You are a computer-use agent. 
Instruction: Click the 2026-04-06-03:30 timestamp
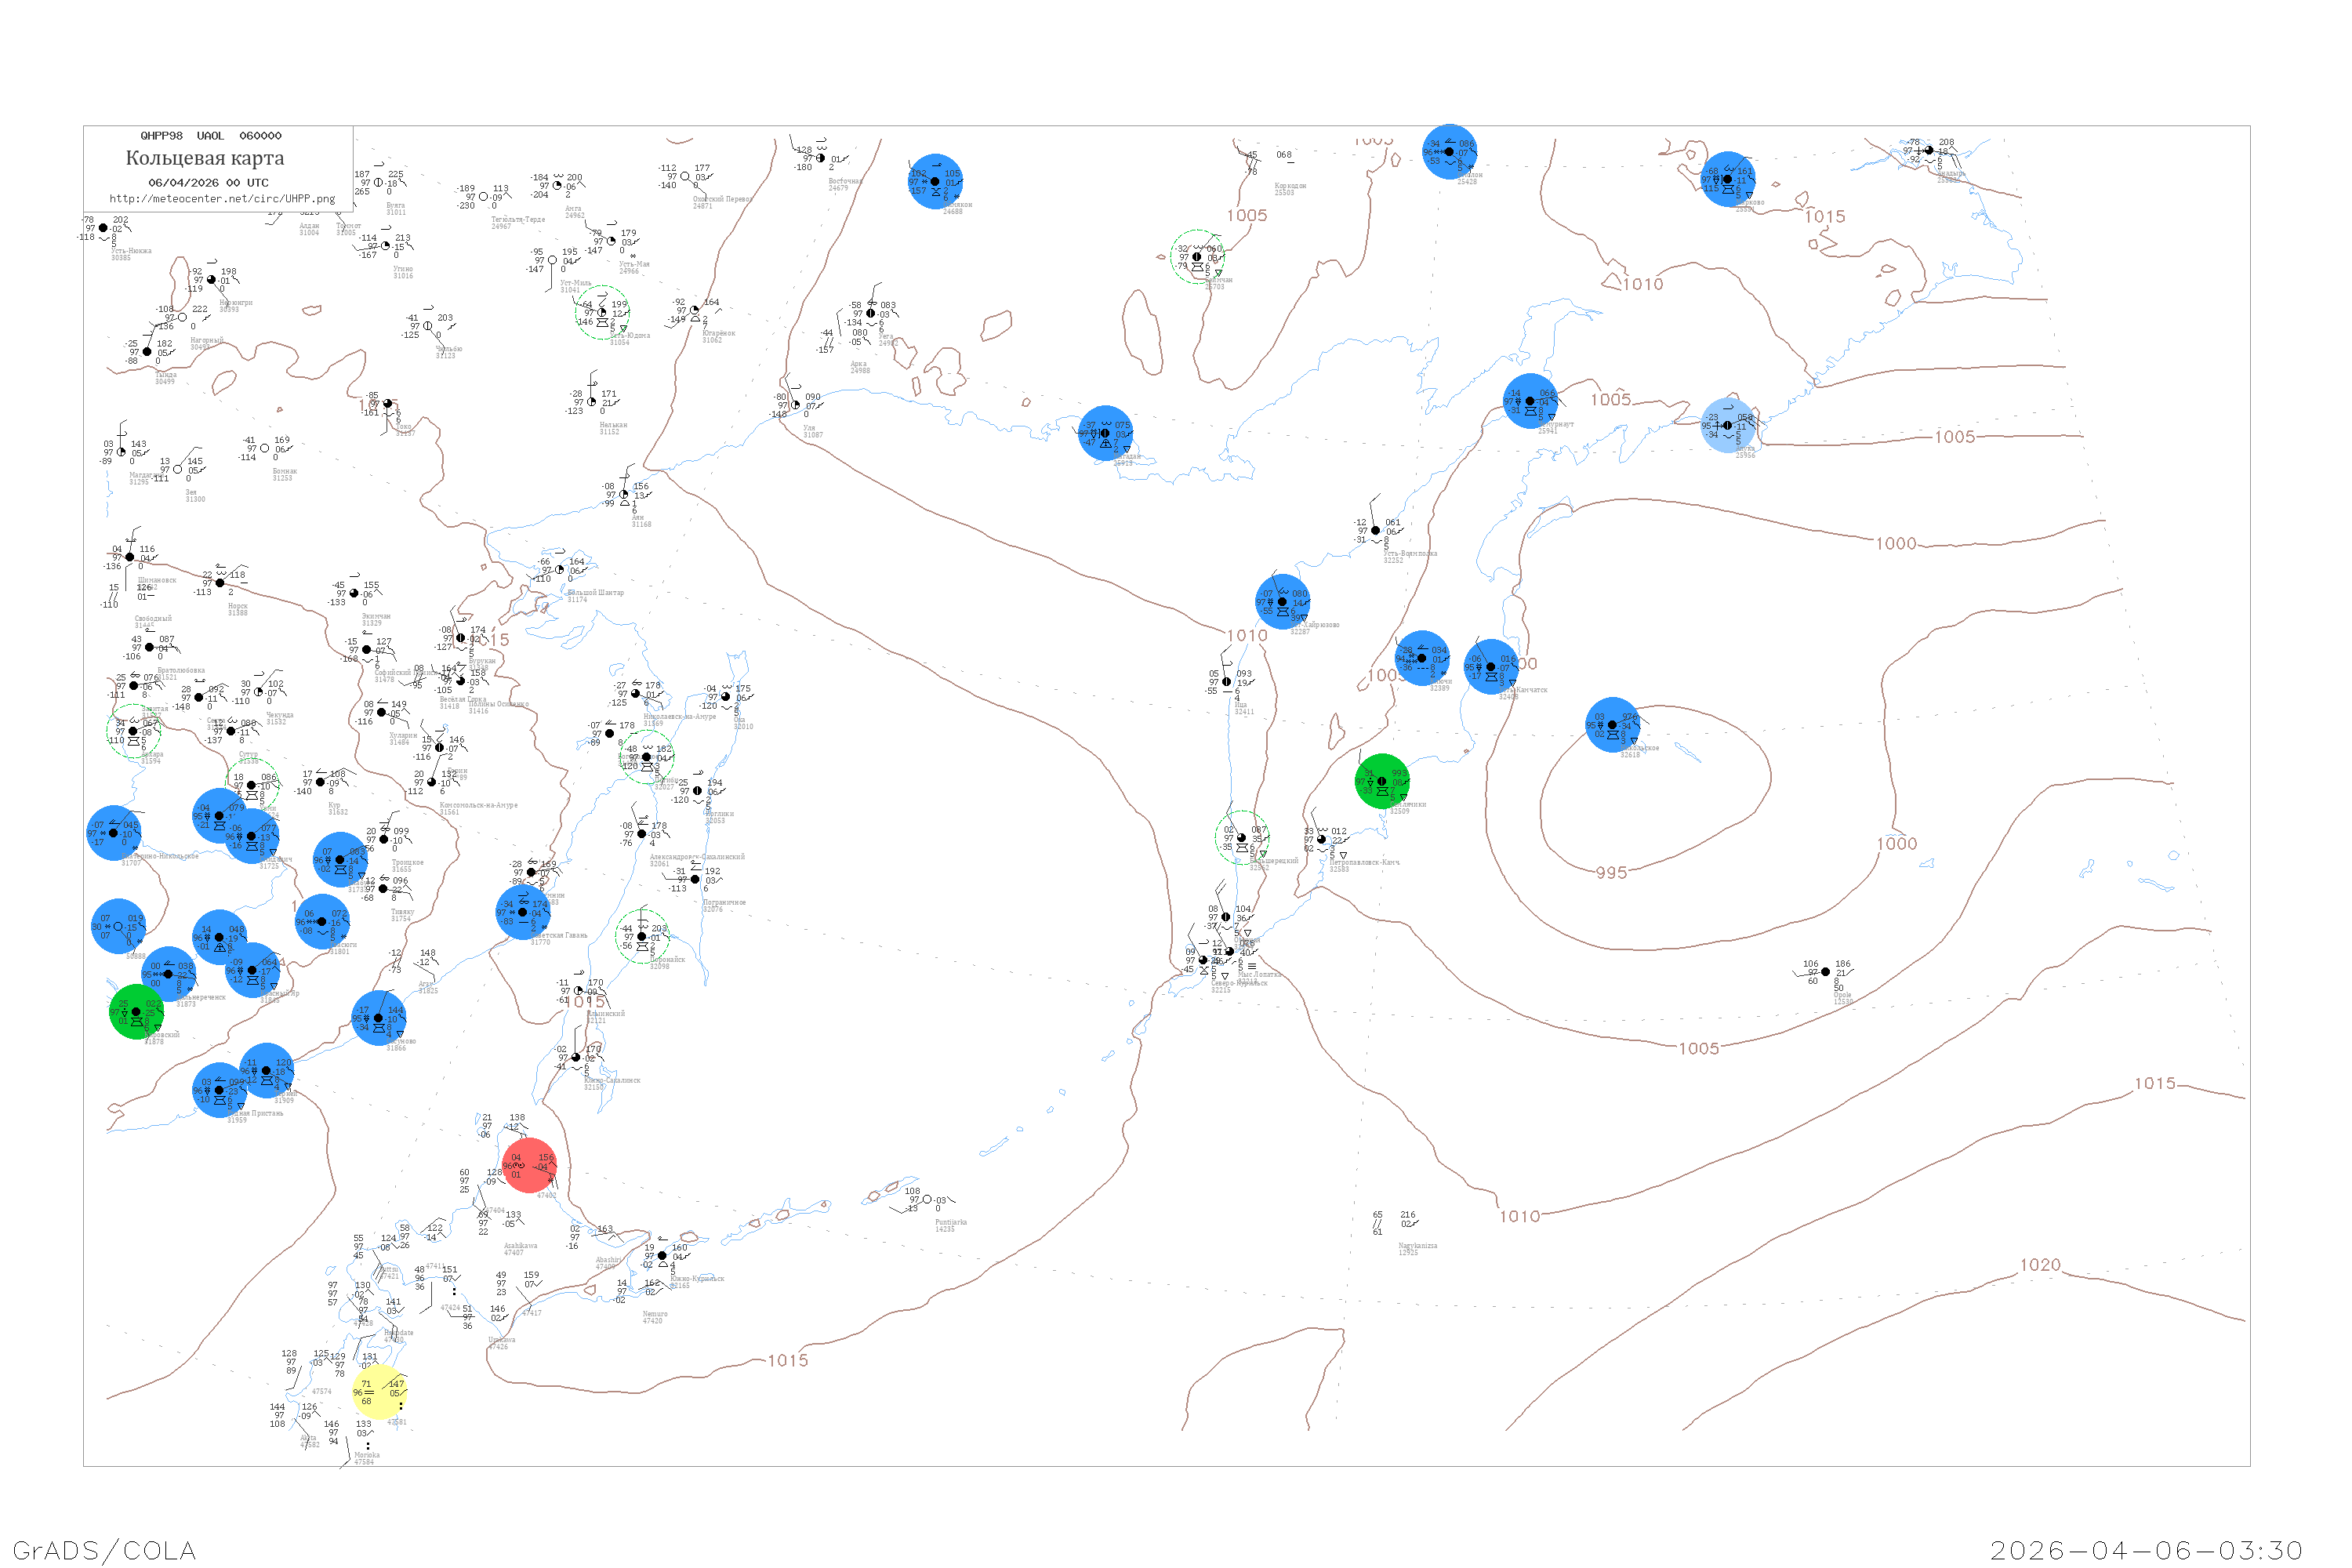2146,1550
